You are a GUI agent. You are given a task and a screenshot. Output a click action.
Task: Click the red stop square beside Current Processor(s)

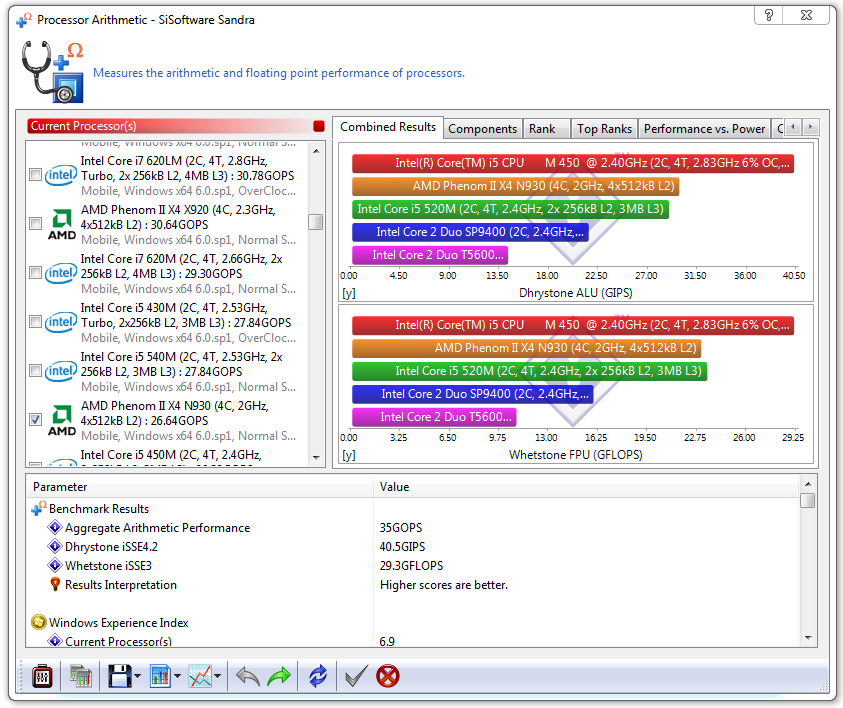[319, 126]
